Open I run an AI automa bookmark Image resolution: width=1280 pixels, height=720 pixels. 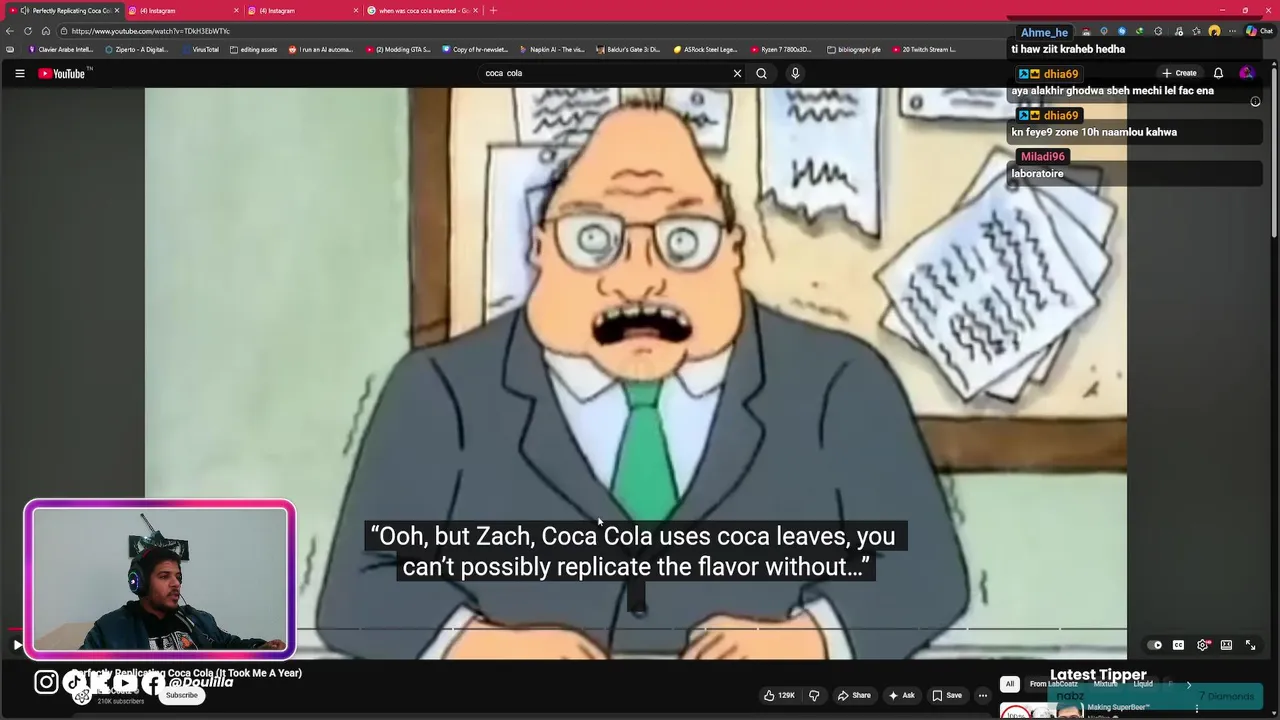(321, 49)
